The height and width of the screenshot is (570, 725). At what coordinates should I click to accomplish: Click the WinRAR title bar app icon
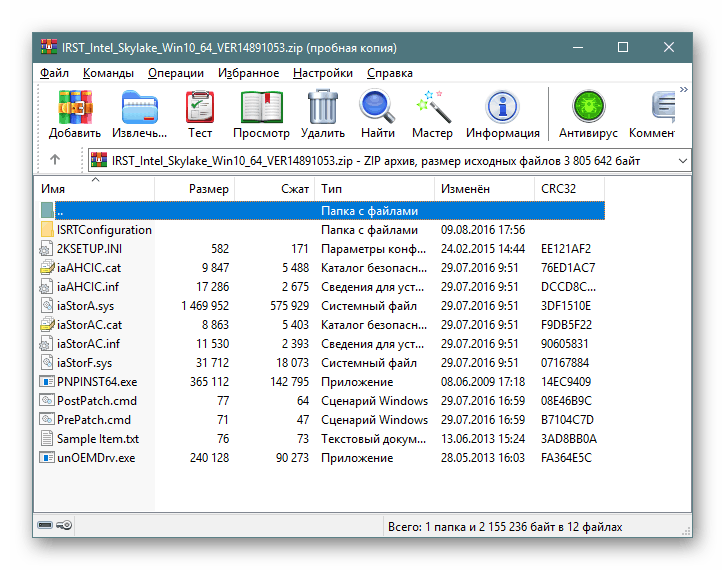click(x=49, y=47)
